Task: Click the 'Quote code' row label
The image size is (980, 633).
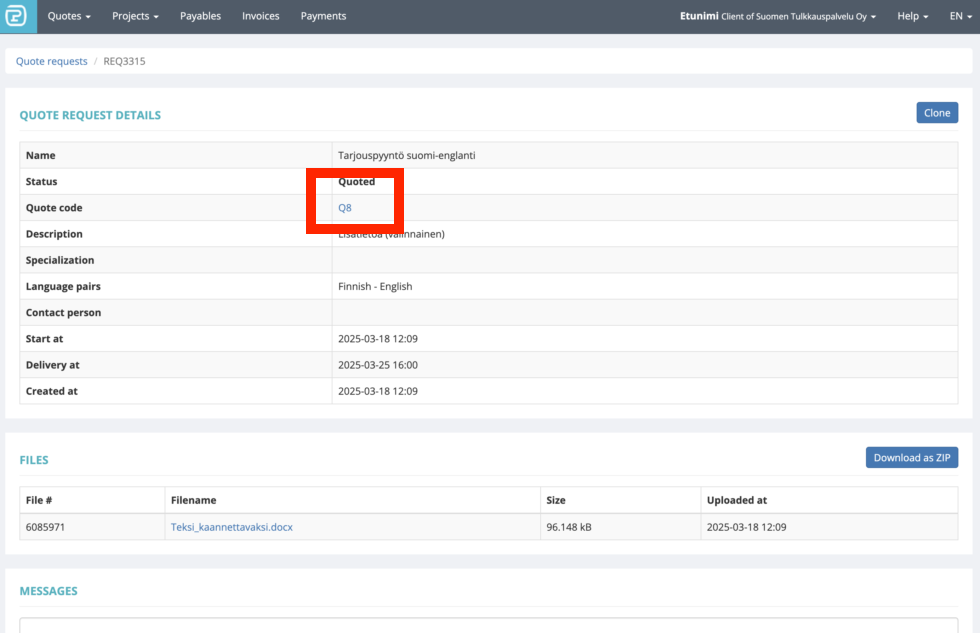Action: pos(54,207)
